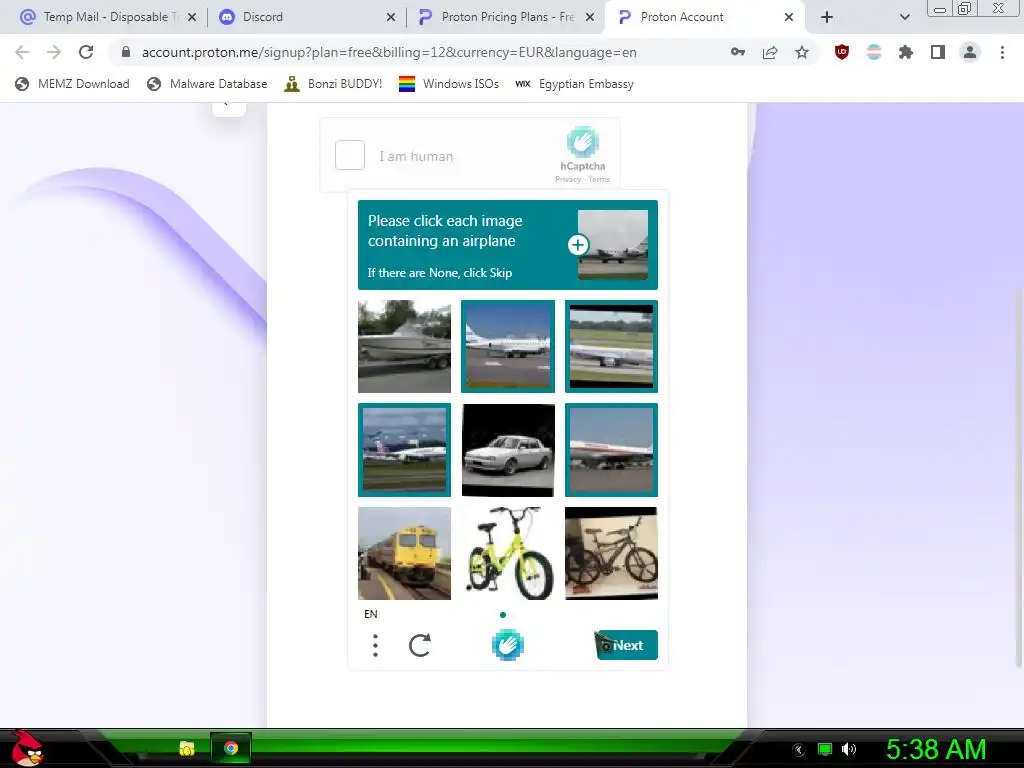1024x768 pixels.
Task: Open a new browser tab
Action: [x=827, y=18]
